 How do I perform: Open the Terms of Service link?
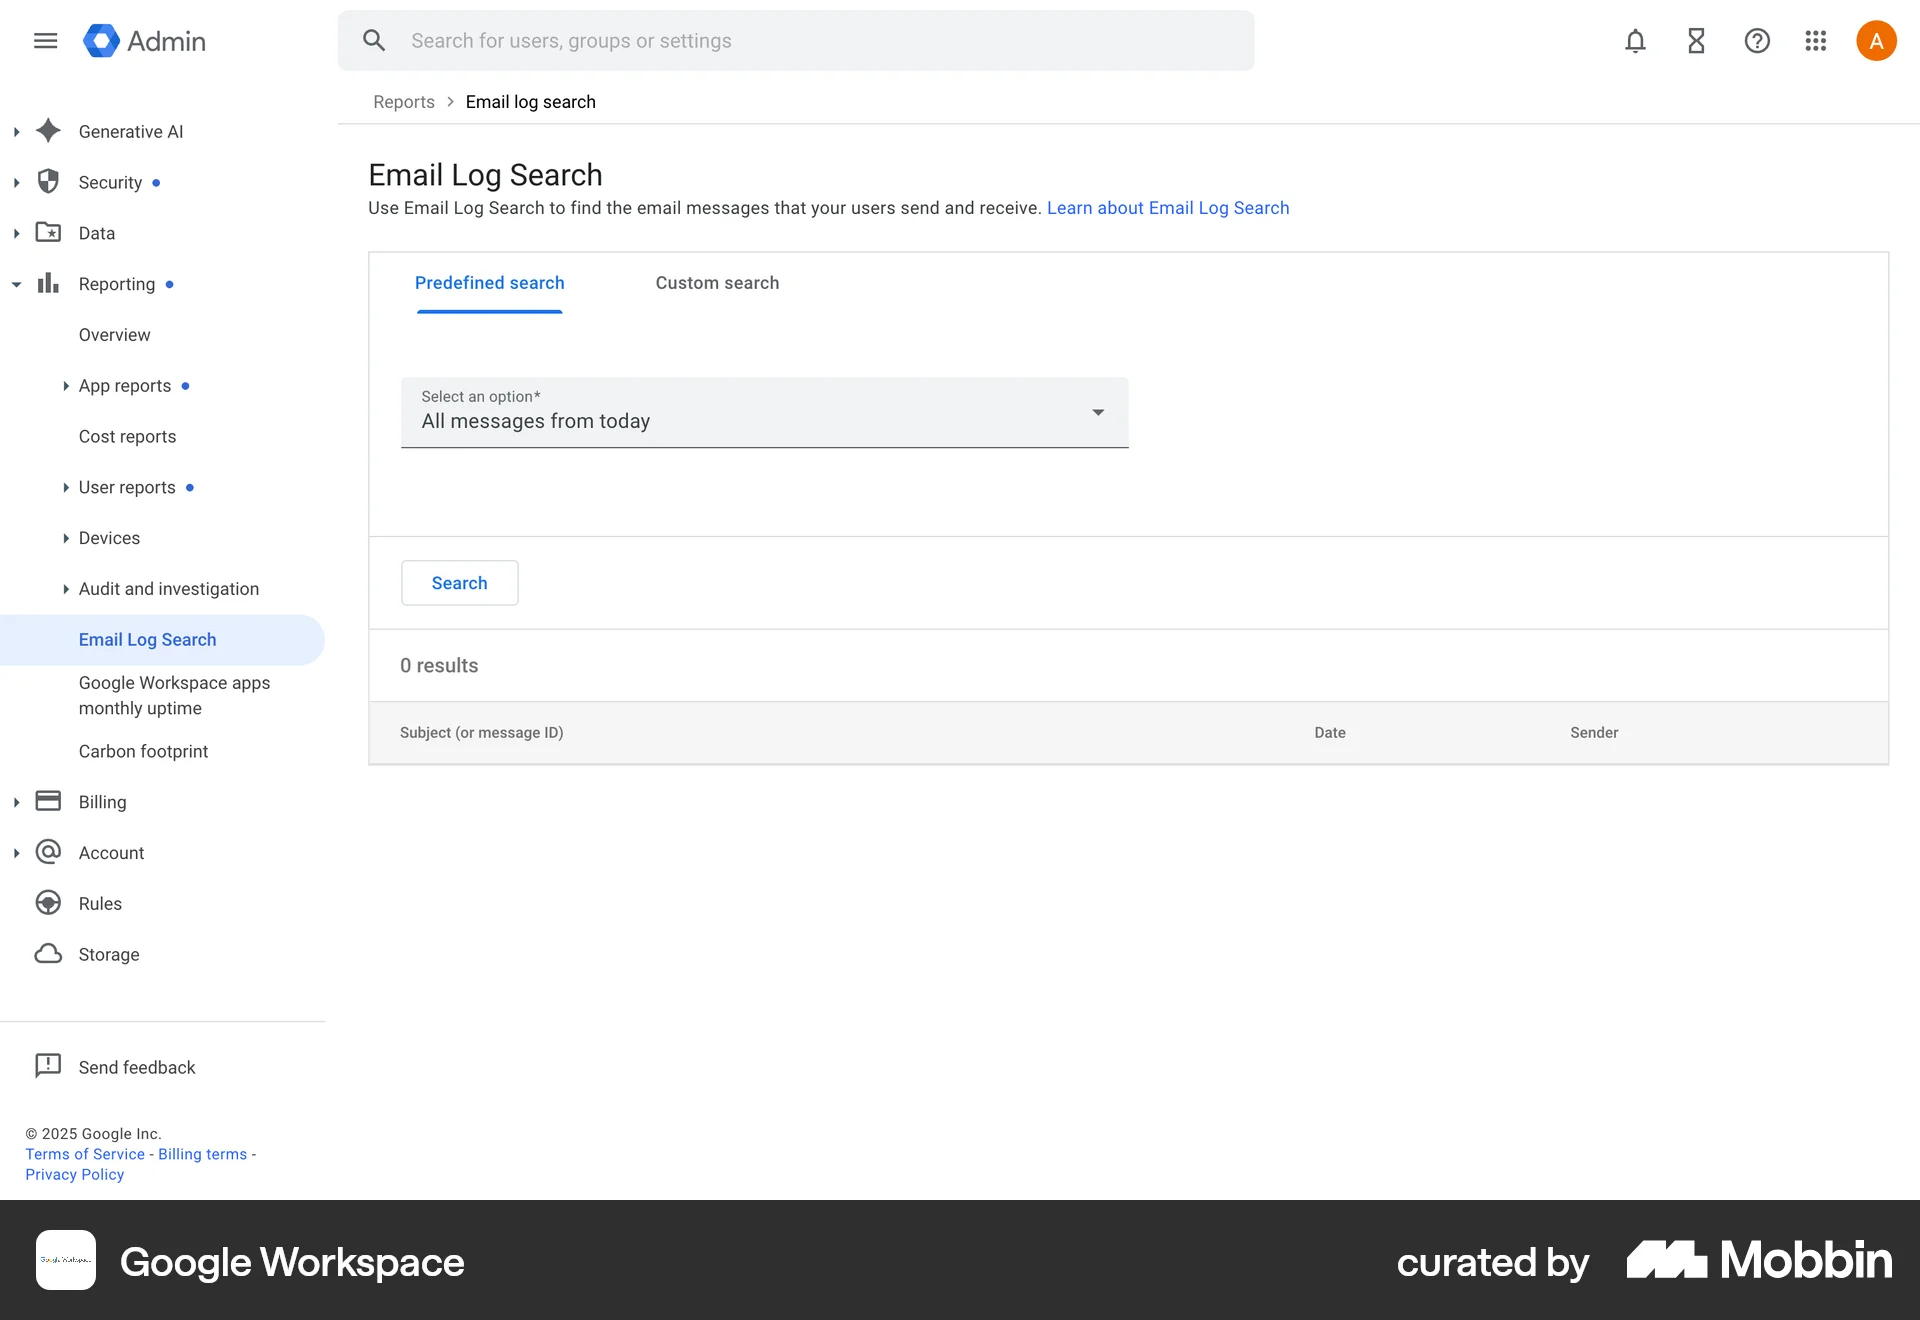click(x=84, y=1153)
